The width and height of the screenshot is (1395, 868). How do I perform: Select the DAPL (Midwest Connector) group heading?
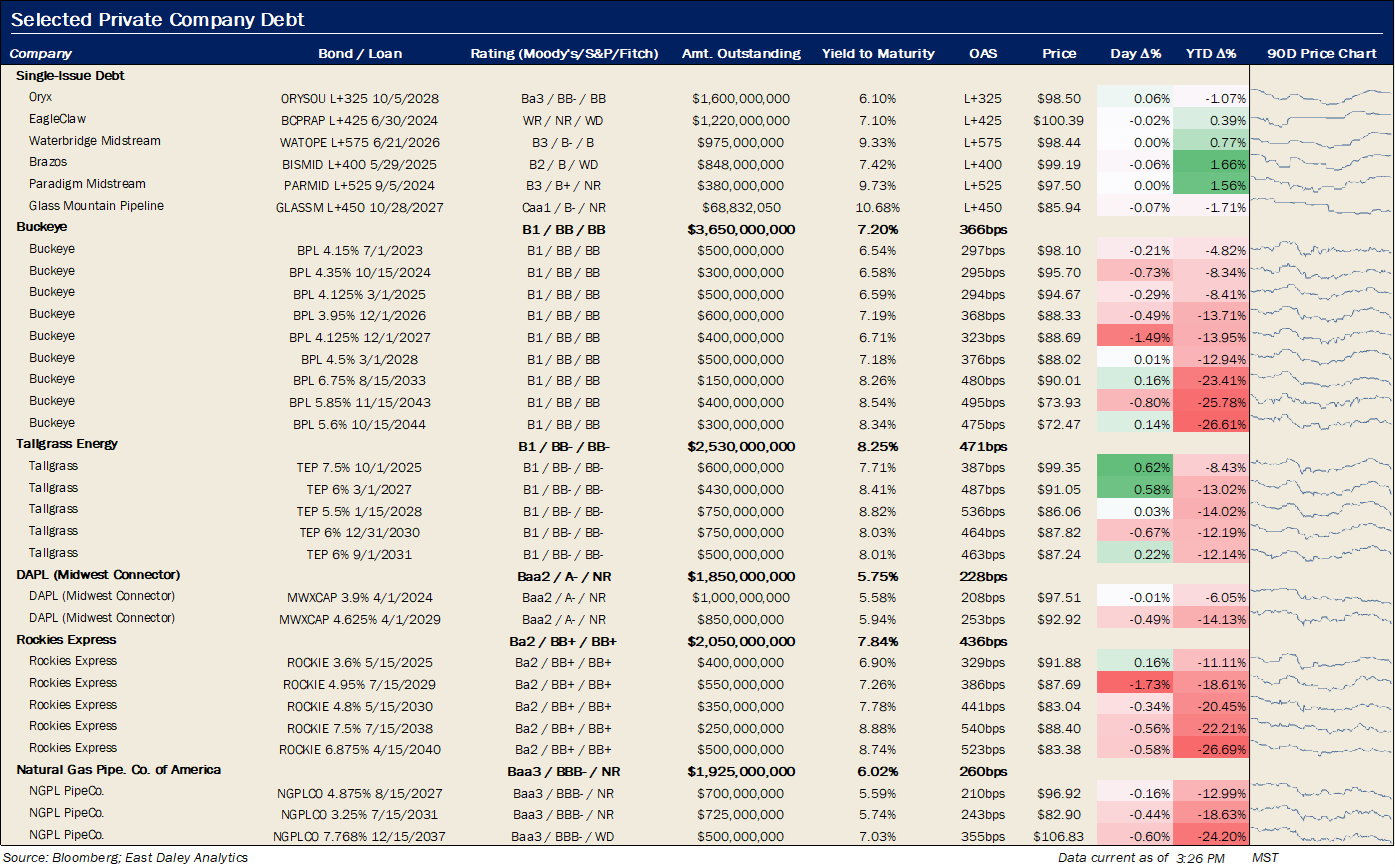(x=98, y=575)
